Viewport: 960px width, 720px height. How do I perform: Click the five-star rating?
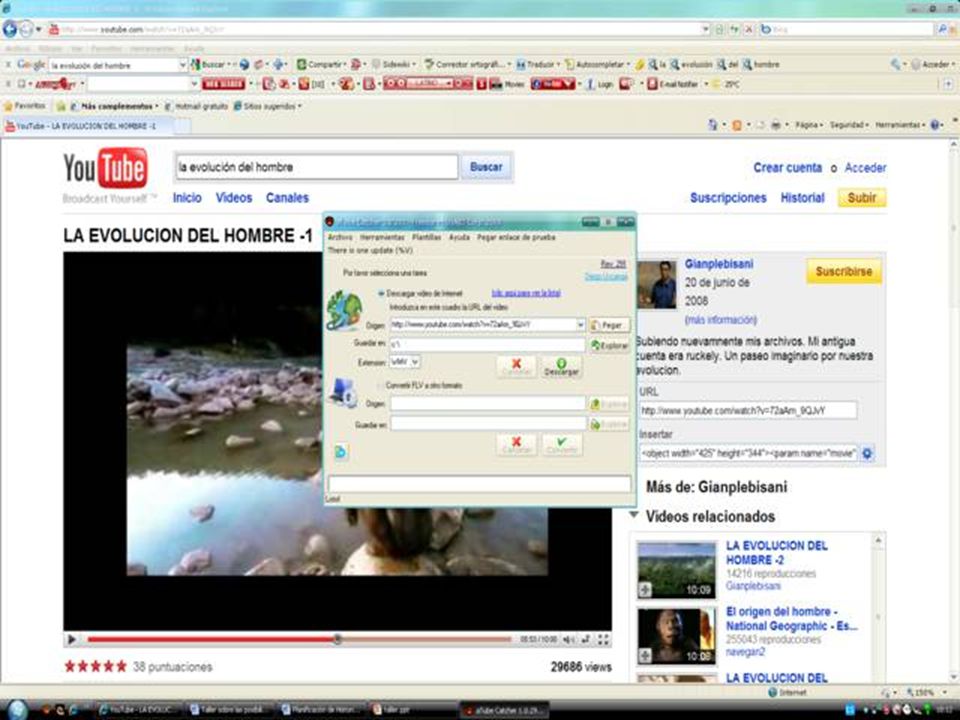[96, 667]
